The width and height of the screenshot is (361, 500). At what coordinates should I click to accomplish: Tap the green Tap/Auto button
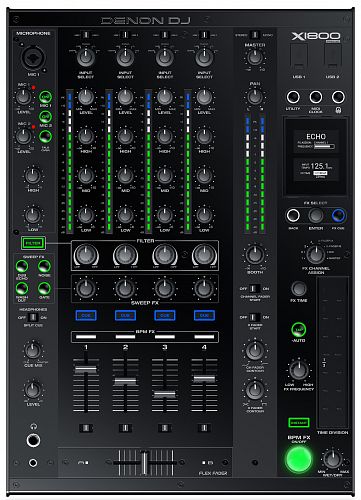[299, 330]
